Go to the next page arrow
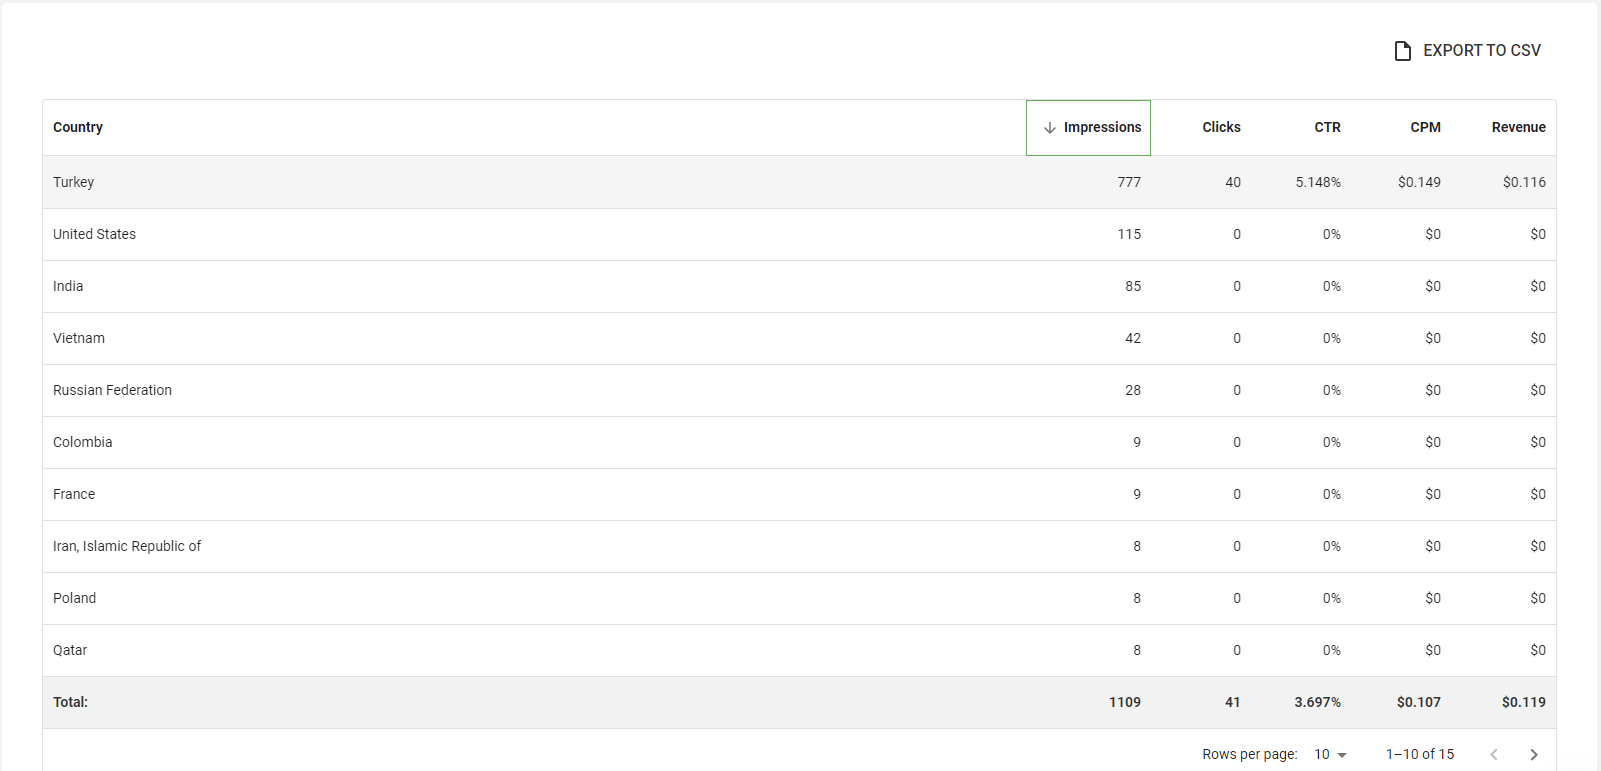Image resolution: width=1601 pixels, height=771 pixels. coord(1533,754)
